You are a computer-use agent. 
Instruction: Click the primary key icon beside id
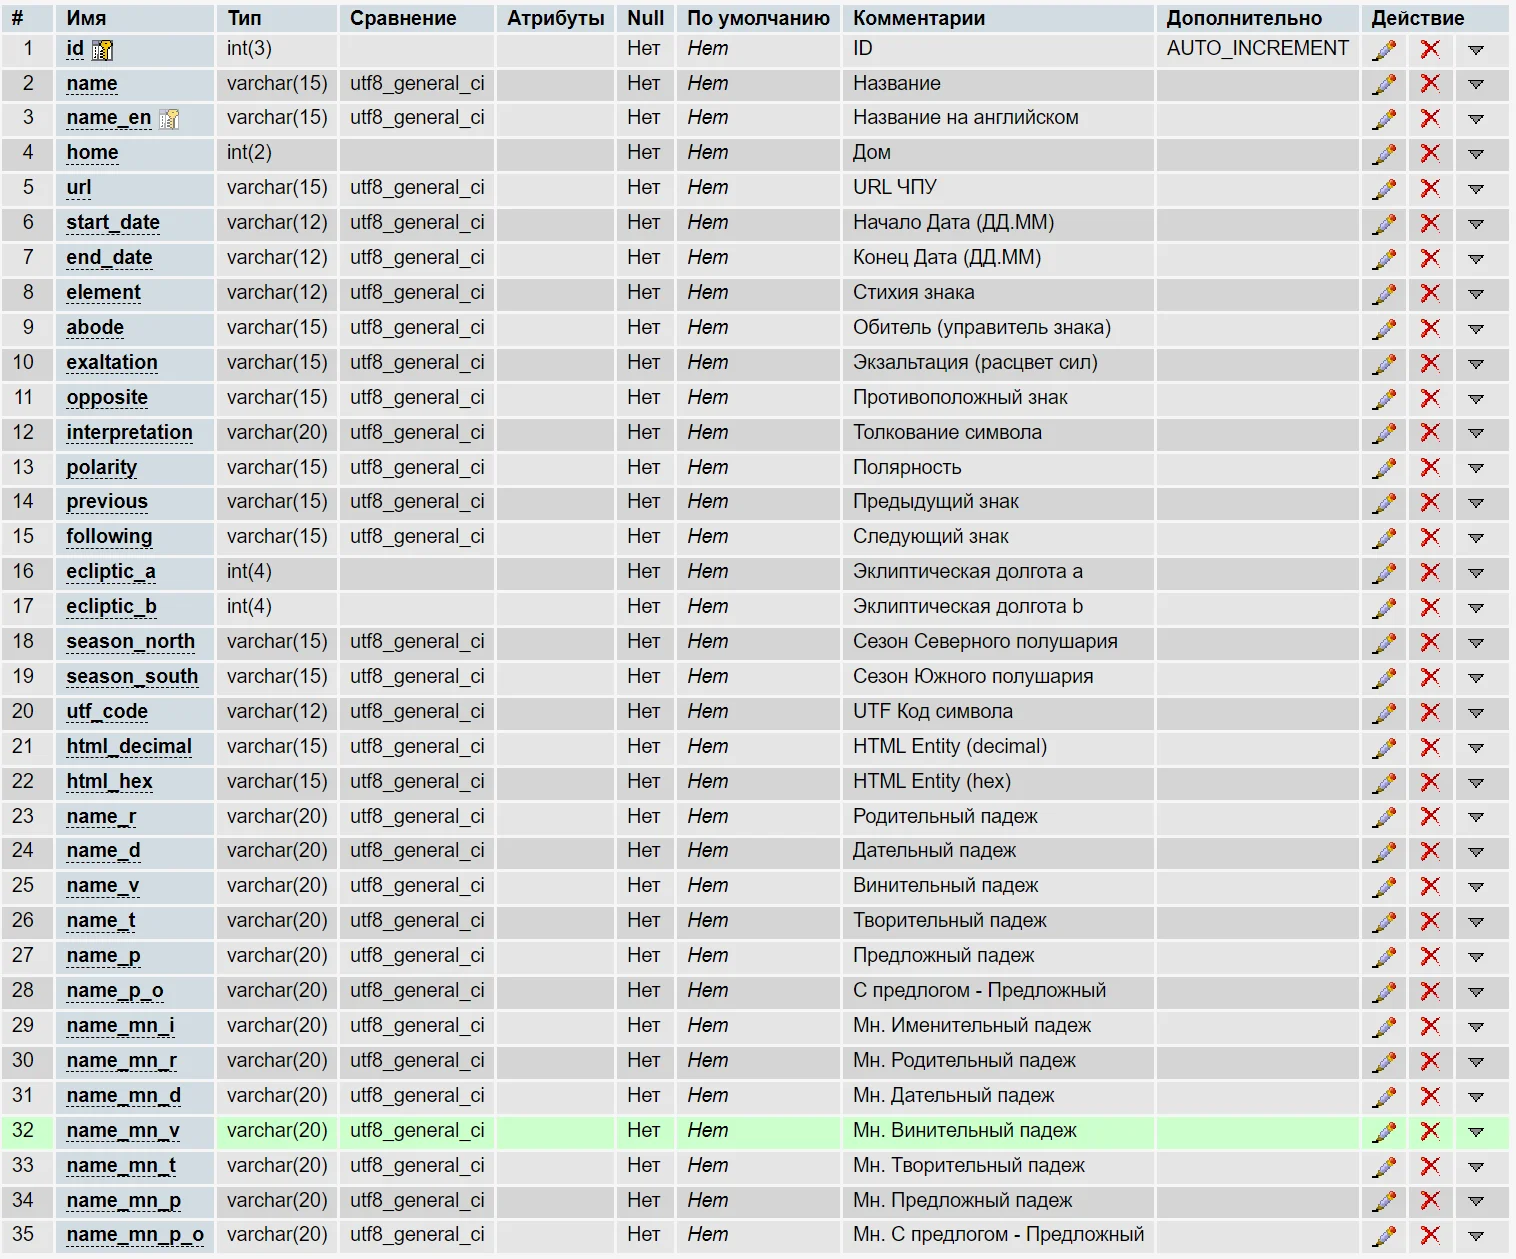tap(102, 50)
